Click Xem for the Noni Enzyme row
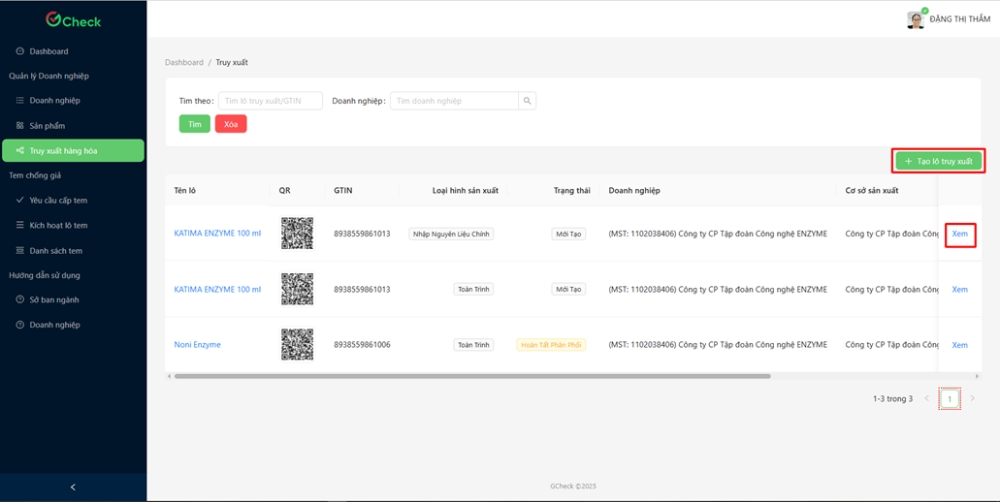Screen dimensions: 1000x502 [x=960, y=344]
